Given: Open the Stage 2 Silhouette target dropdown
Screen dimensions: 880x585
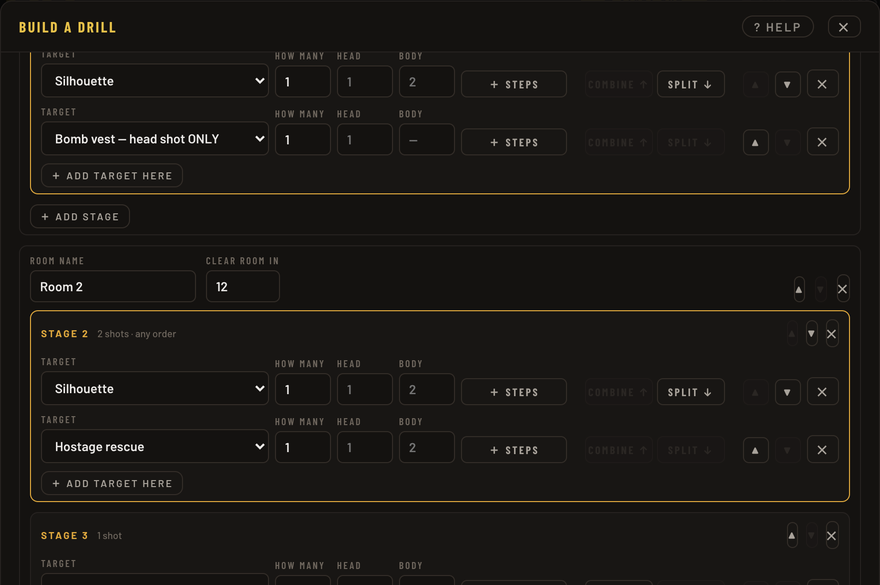Looking at the screenshot, I should pyautogui.click(x=155, y=389).
